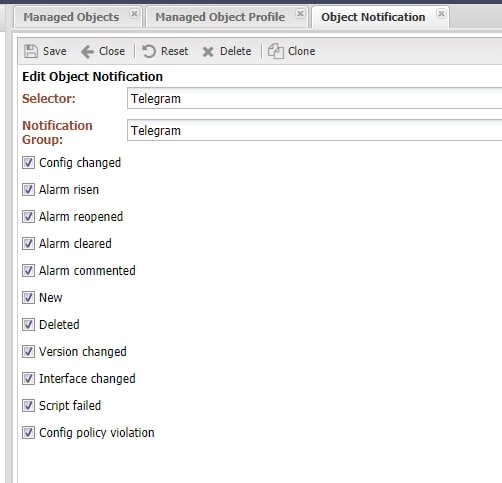Click the Notification Group field label
The image size is (502, 483).
click(x=57, y=132)
